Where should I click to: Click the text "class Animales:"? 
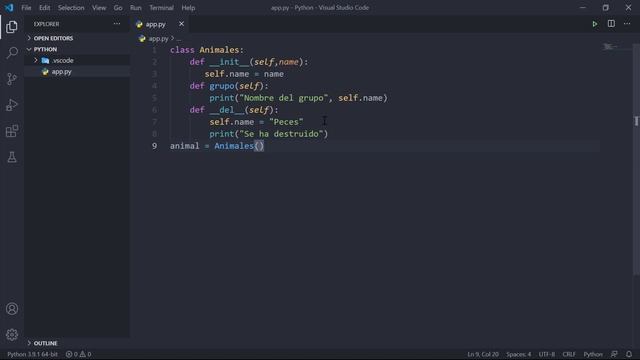(207, 50)
